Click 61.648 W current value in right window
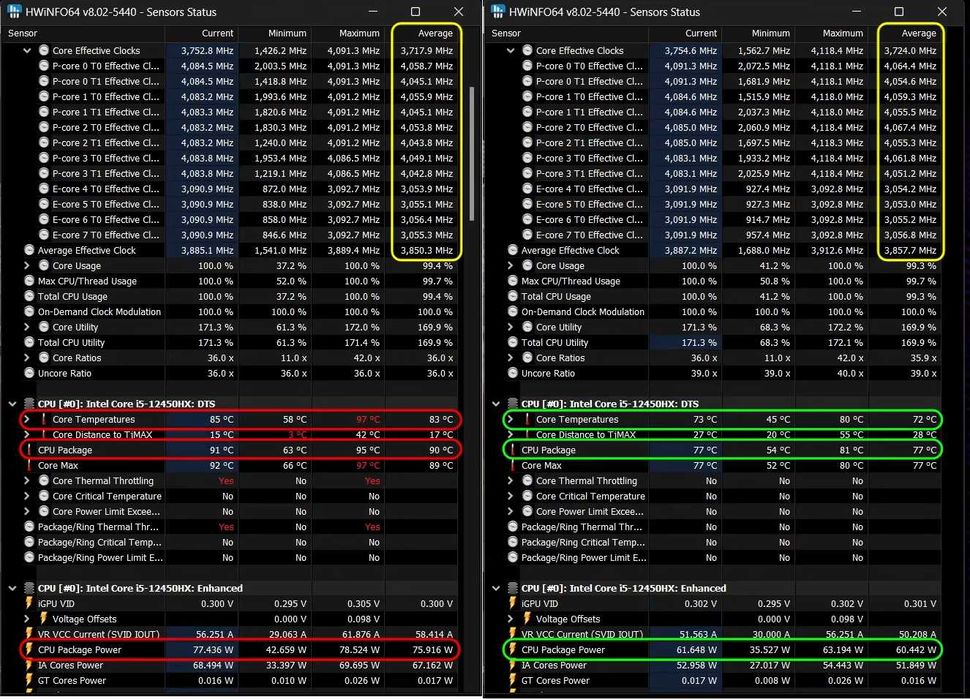970x699 pixels. click(697, 650)
